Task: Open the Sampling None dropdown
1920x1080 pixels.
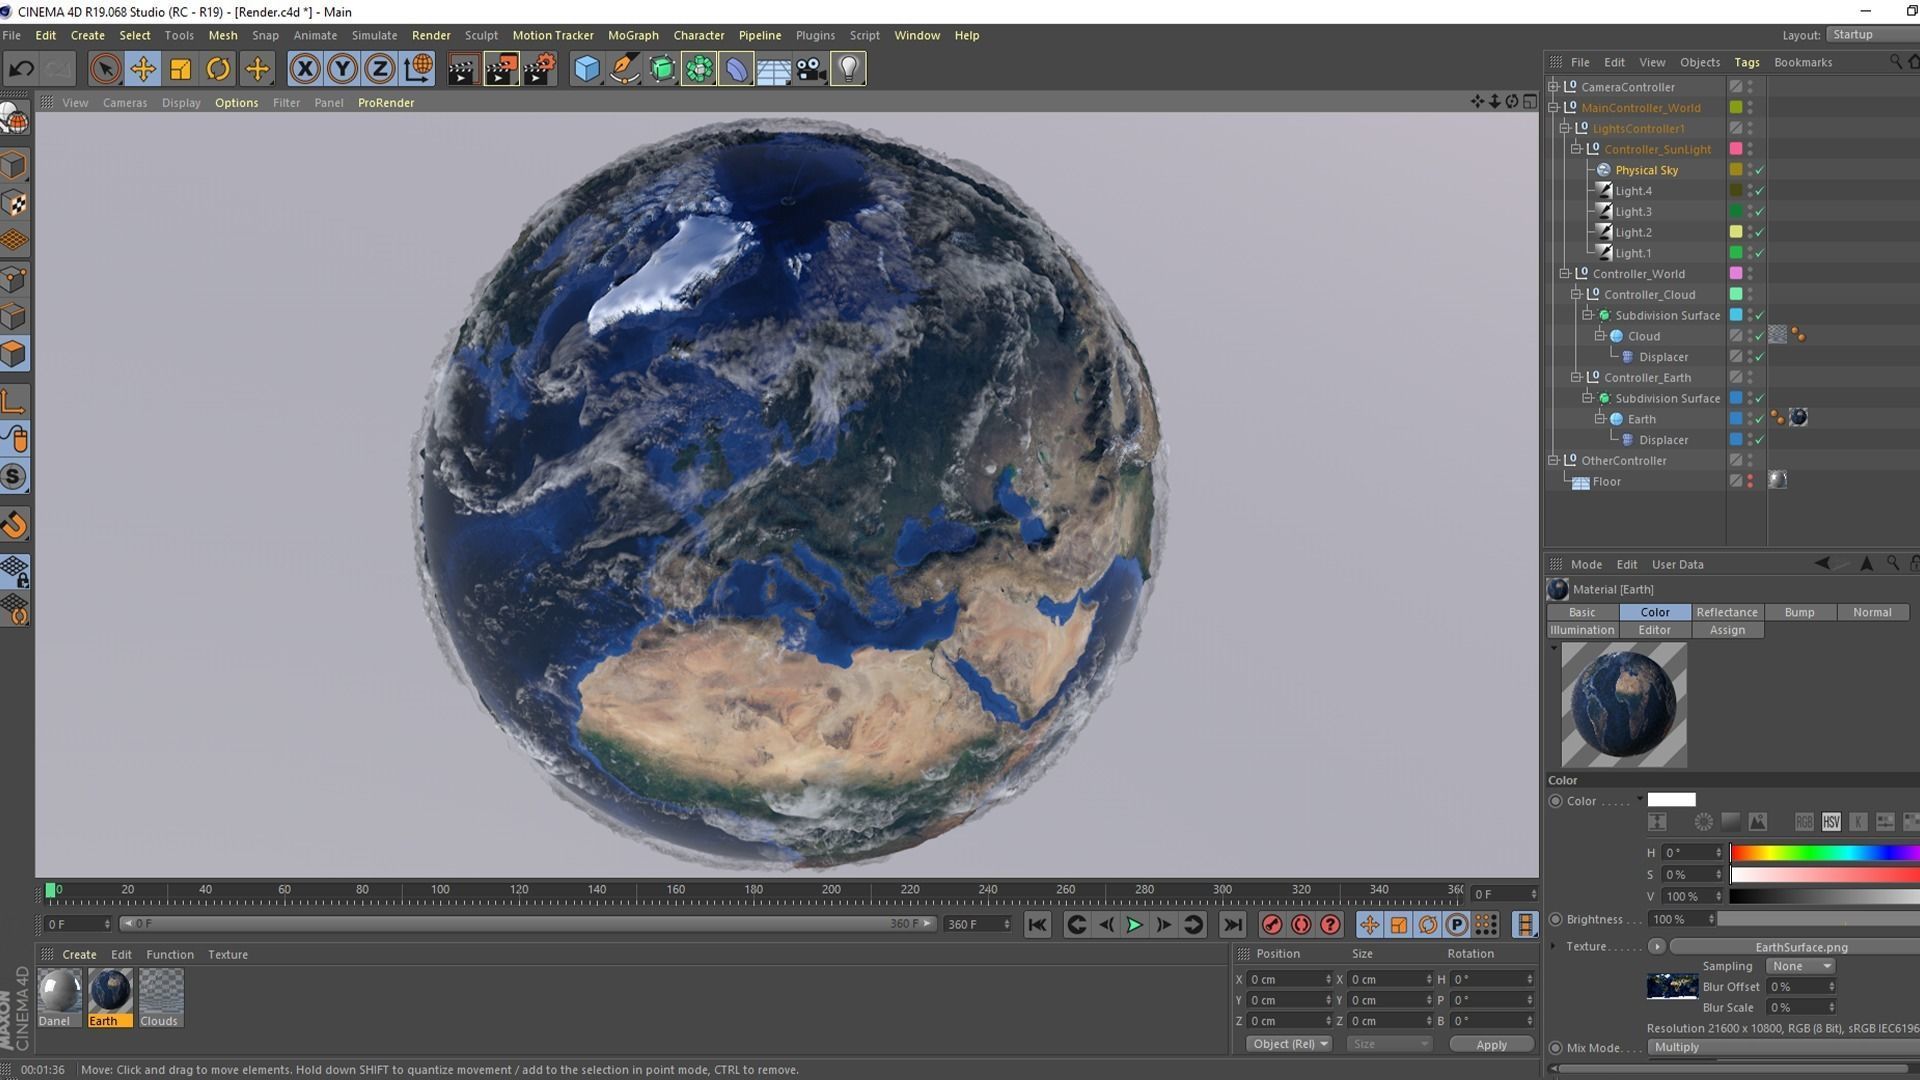Action: tap(1800, 966)
